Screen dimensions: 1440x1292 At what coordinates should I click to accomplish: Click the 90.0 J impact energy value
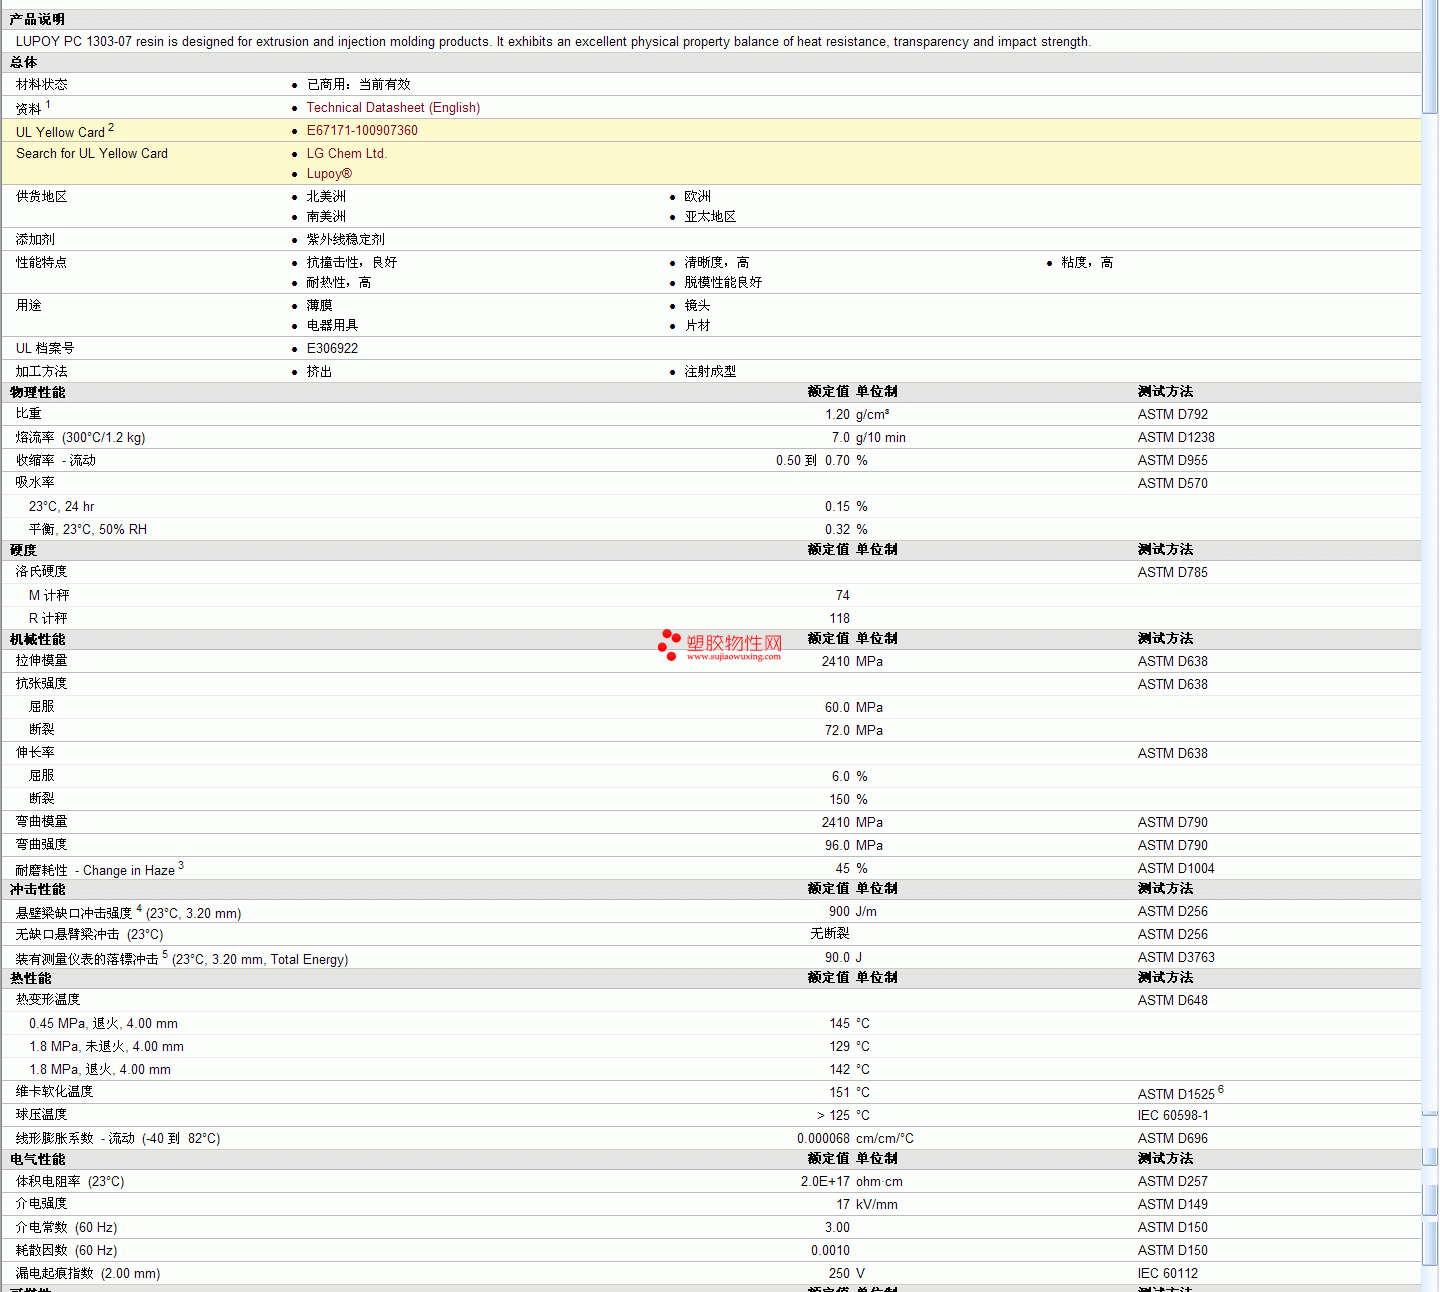tap(843, 957)
